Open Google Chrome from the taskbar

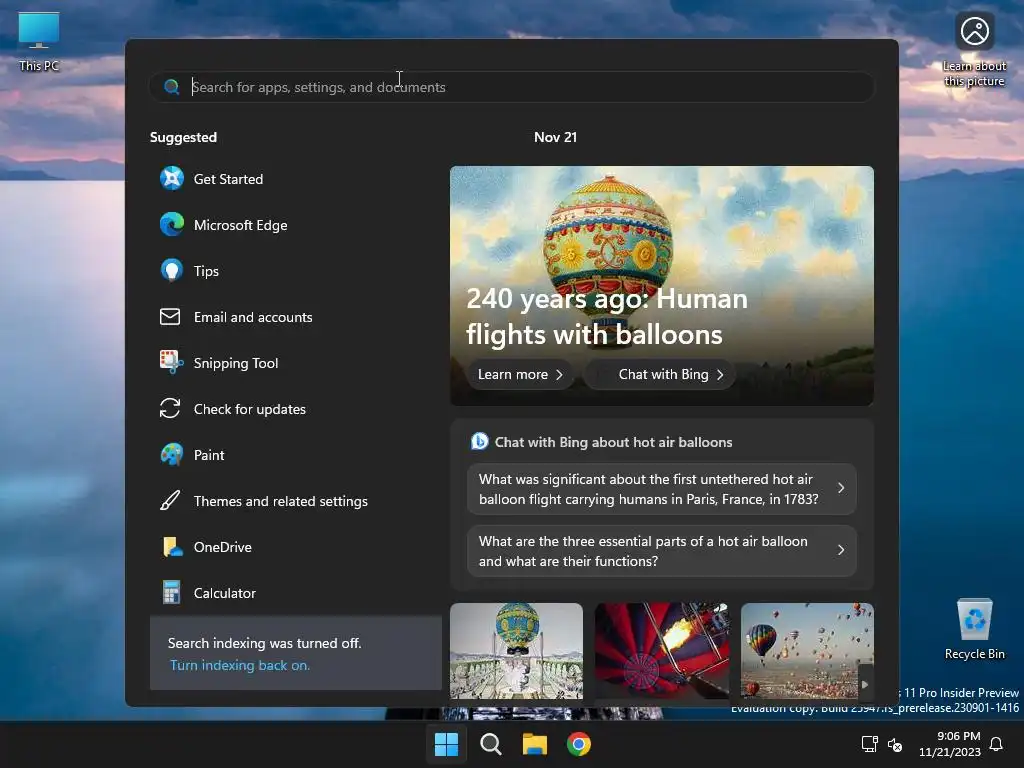579,744
